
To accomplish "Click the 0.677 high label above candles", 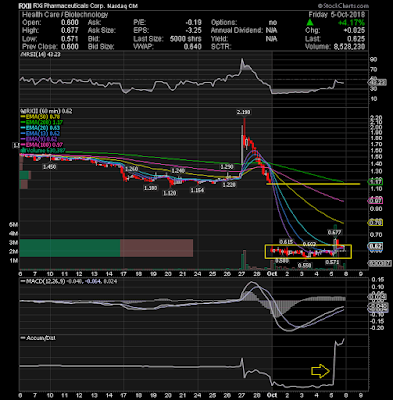I will (x=333, y=232).
